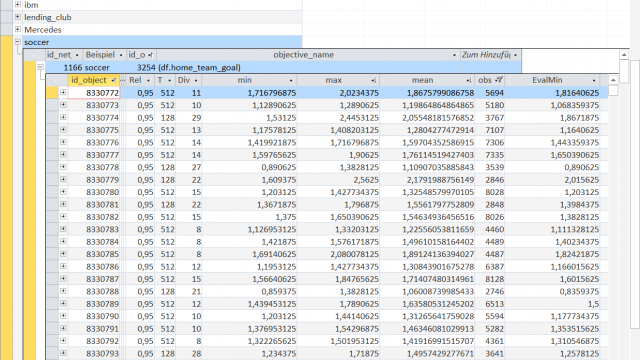Expand row 8330772 plus icon
Screen dimensions: 640x360
[x=63, y=92]
